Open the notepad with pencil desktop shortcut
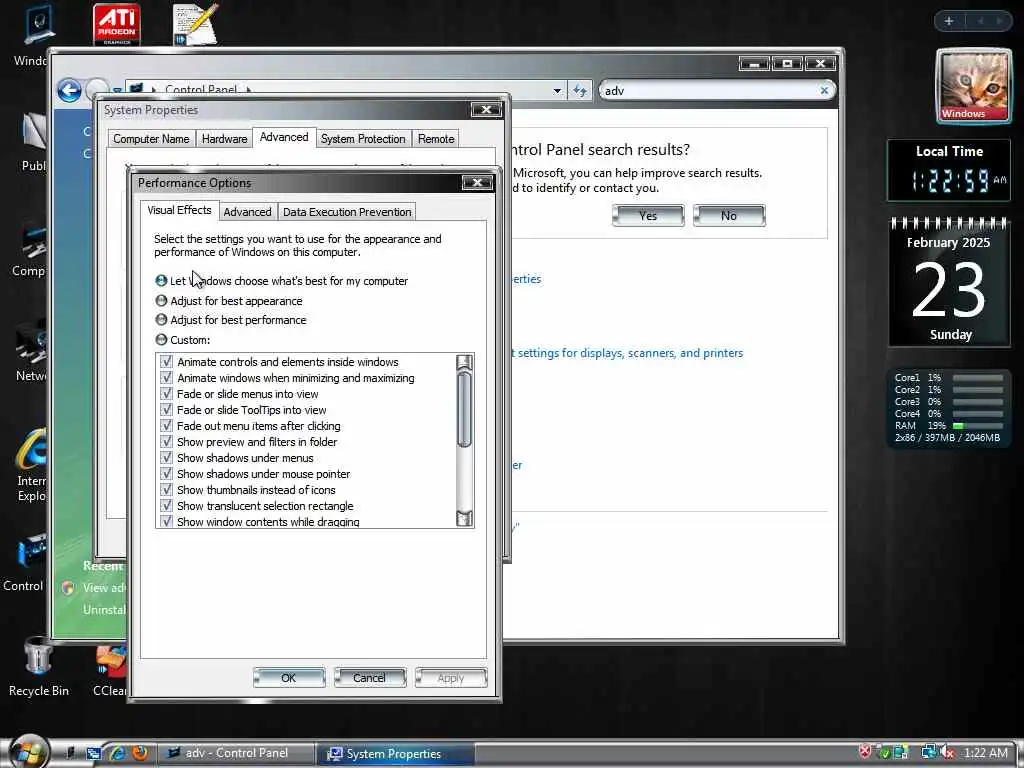This screenshot has width=1024, height=768. tap(195, 24)
